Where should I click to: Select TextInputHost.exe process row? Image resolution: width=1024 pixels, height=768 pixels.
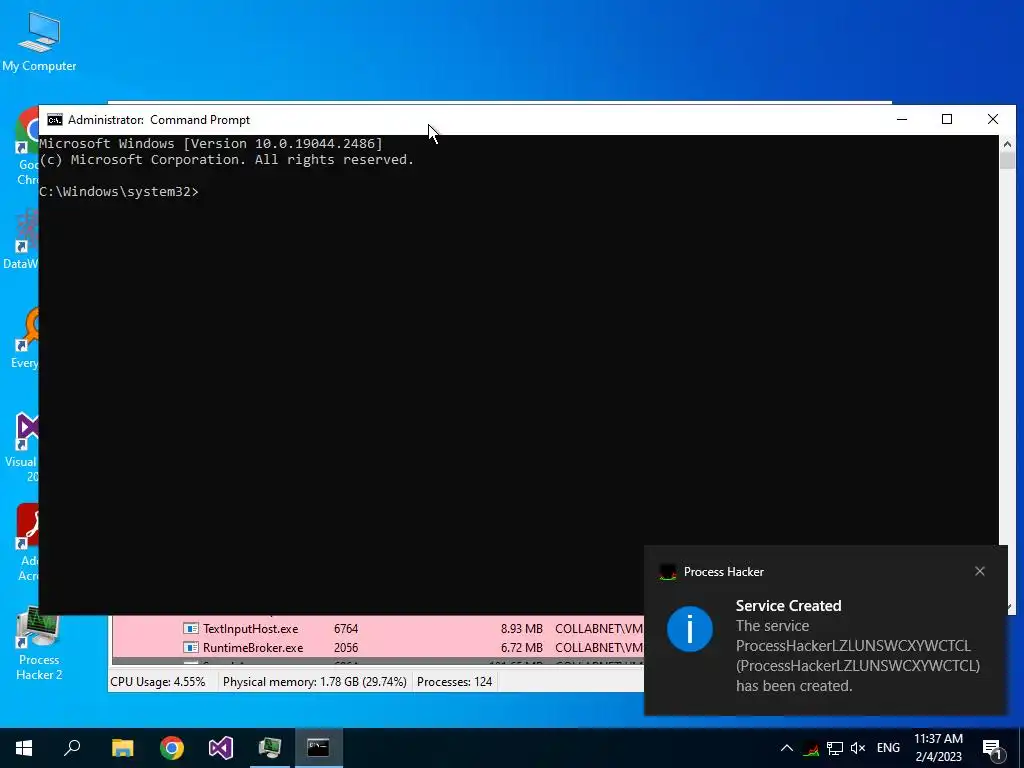377,628
